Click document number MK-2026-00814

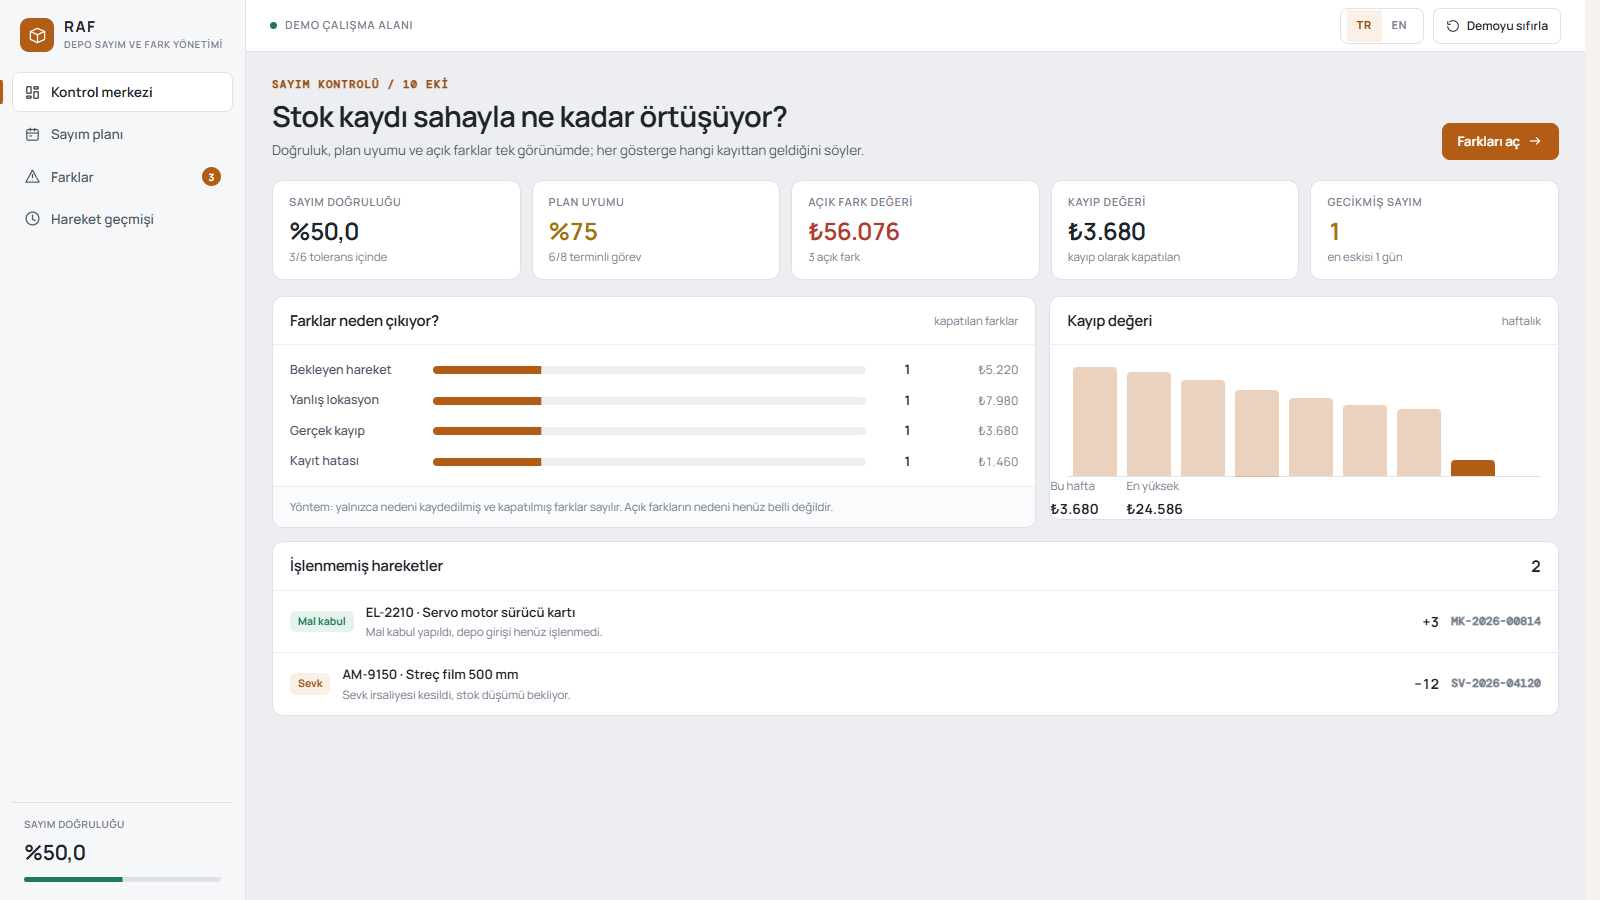1496,622
